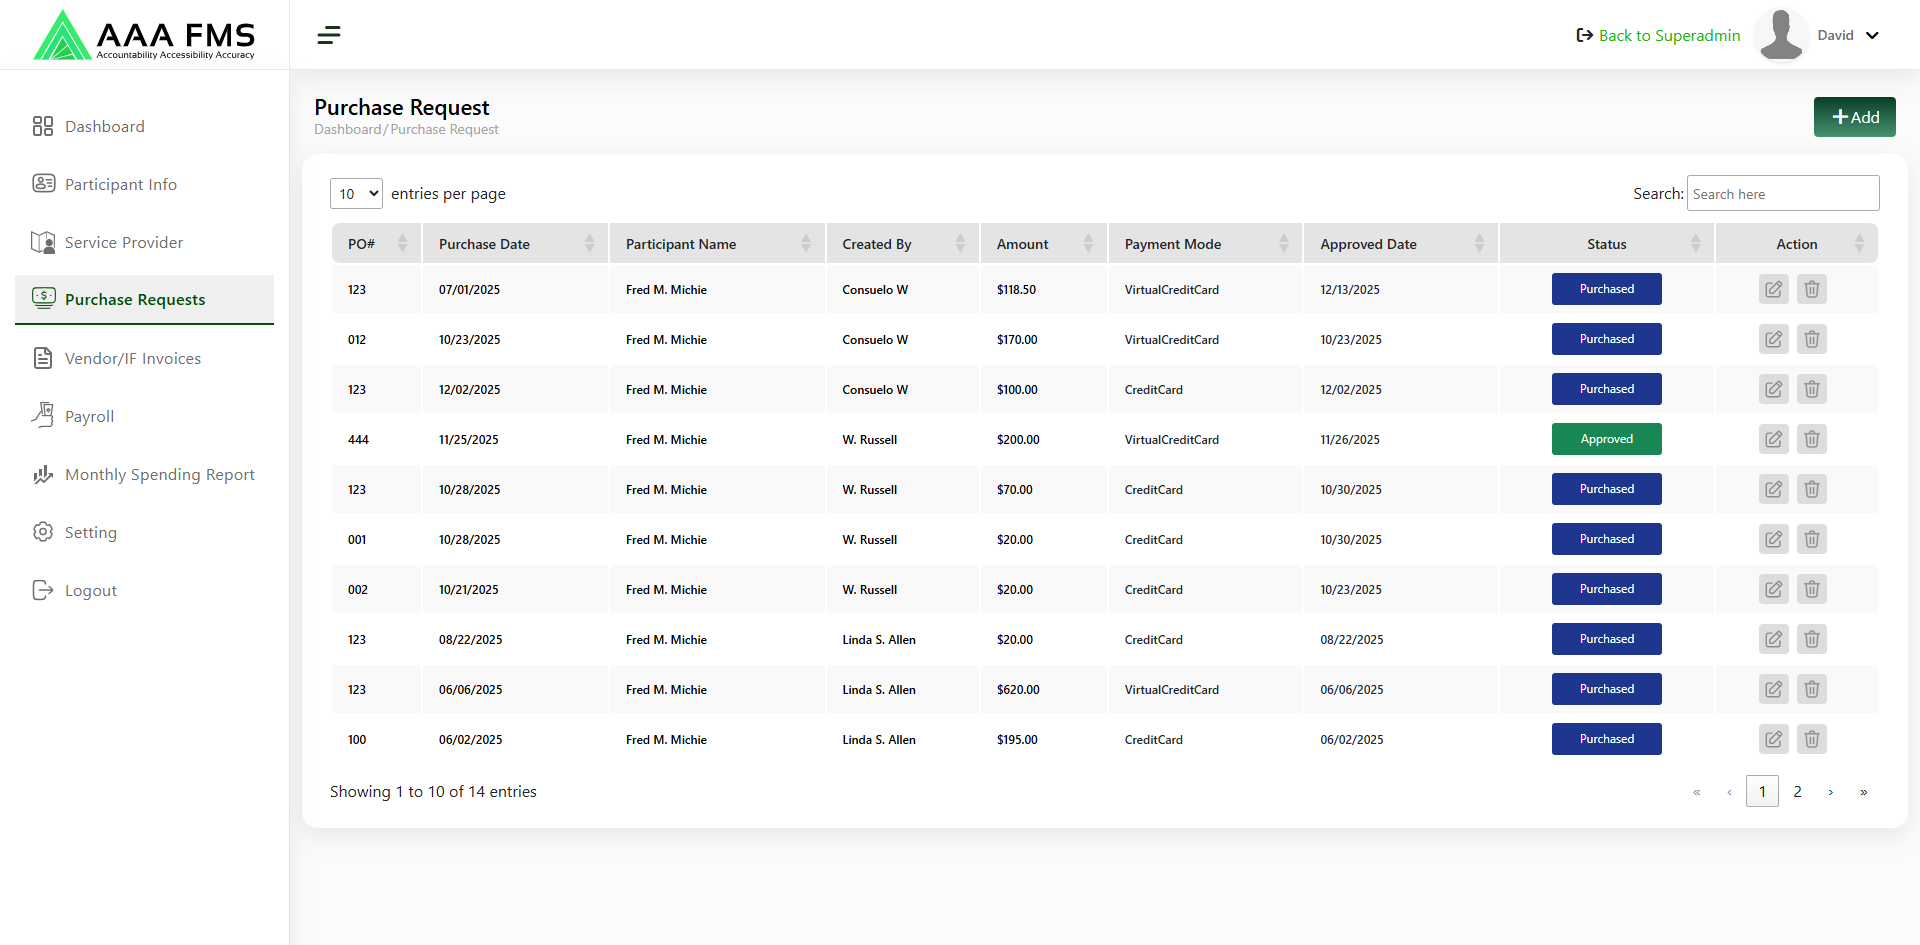1920x945 pixels.
Task: Open the Vendor/IF Invoices page
Action: [x=132, y=359]
